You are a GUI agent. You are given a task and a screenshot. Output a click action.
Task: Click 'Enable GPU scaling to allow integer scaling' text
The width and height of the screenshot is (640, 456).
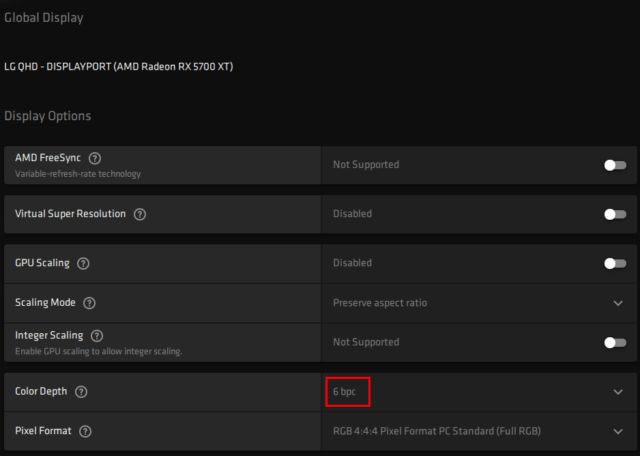98,351
